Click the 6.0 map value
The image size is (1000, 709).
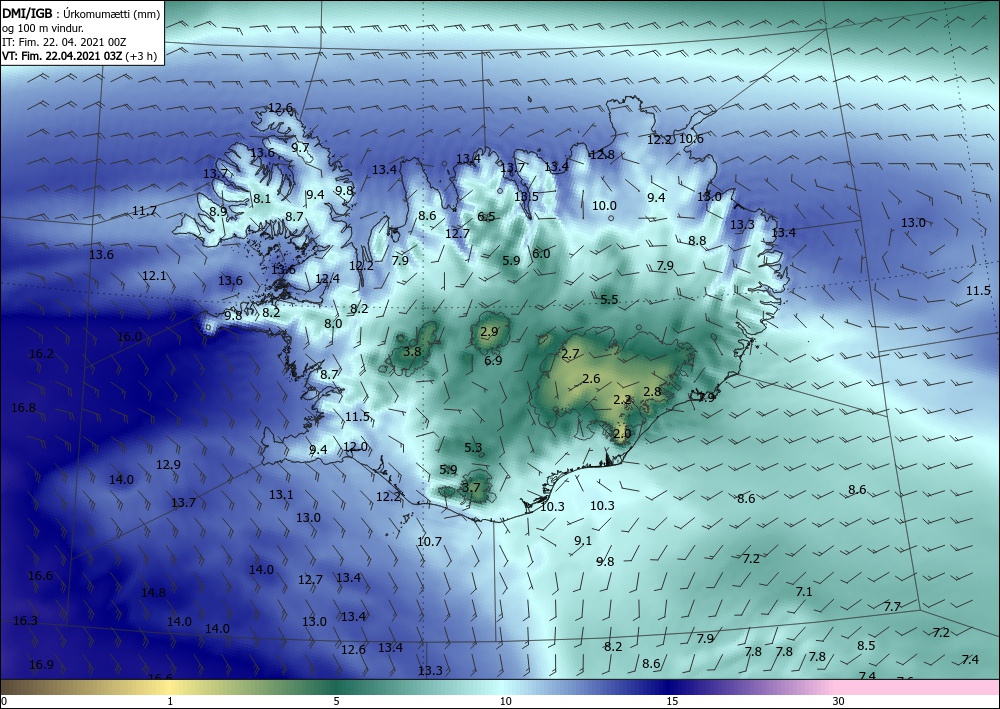(x=541, y=253)
